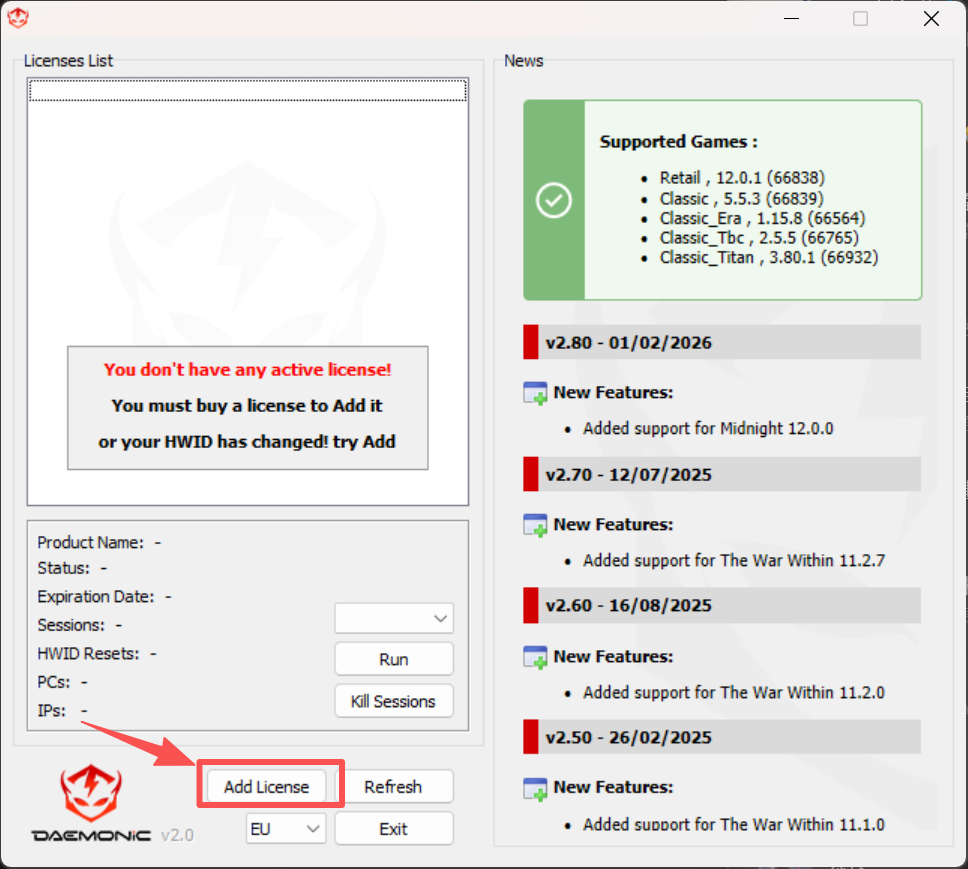Viewport: 968px width, 869px height.
Task: Exit the Daemonic application
Action: pyautogui.click(x=393, y=828)
